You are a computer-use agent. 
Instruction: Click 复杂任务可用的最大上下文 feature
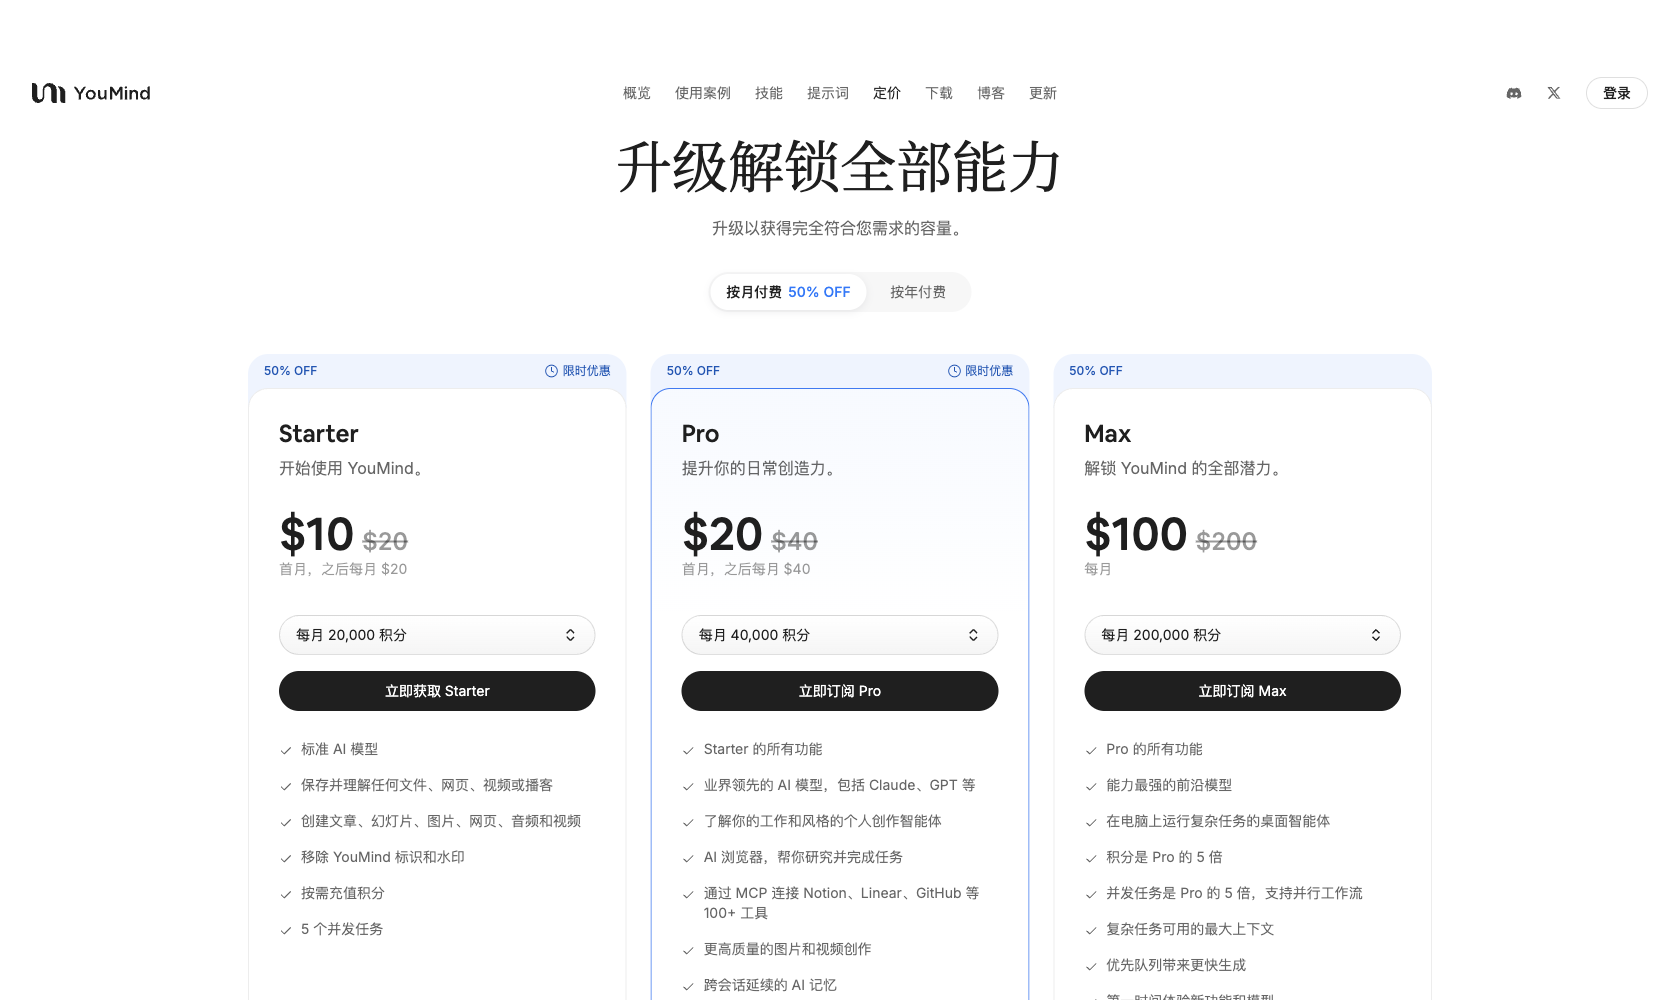pyautogui.click(x=1190, y=929)
